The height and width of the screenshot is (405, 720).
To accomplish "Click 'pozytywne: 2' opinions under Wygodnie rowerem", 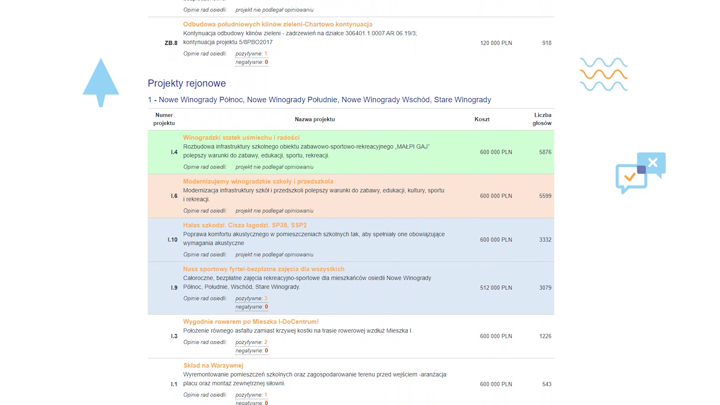I will point(251,342).
